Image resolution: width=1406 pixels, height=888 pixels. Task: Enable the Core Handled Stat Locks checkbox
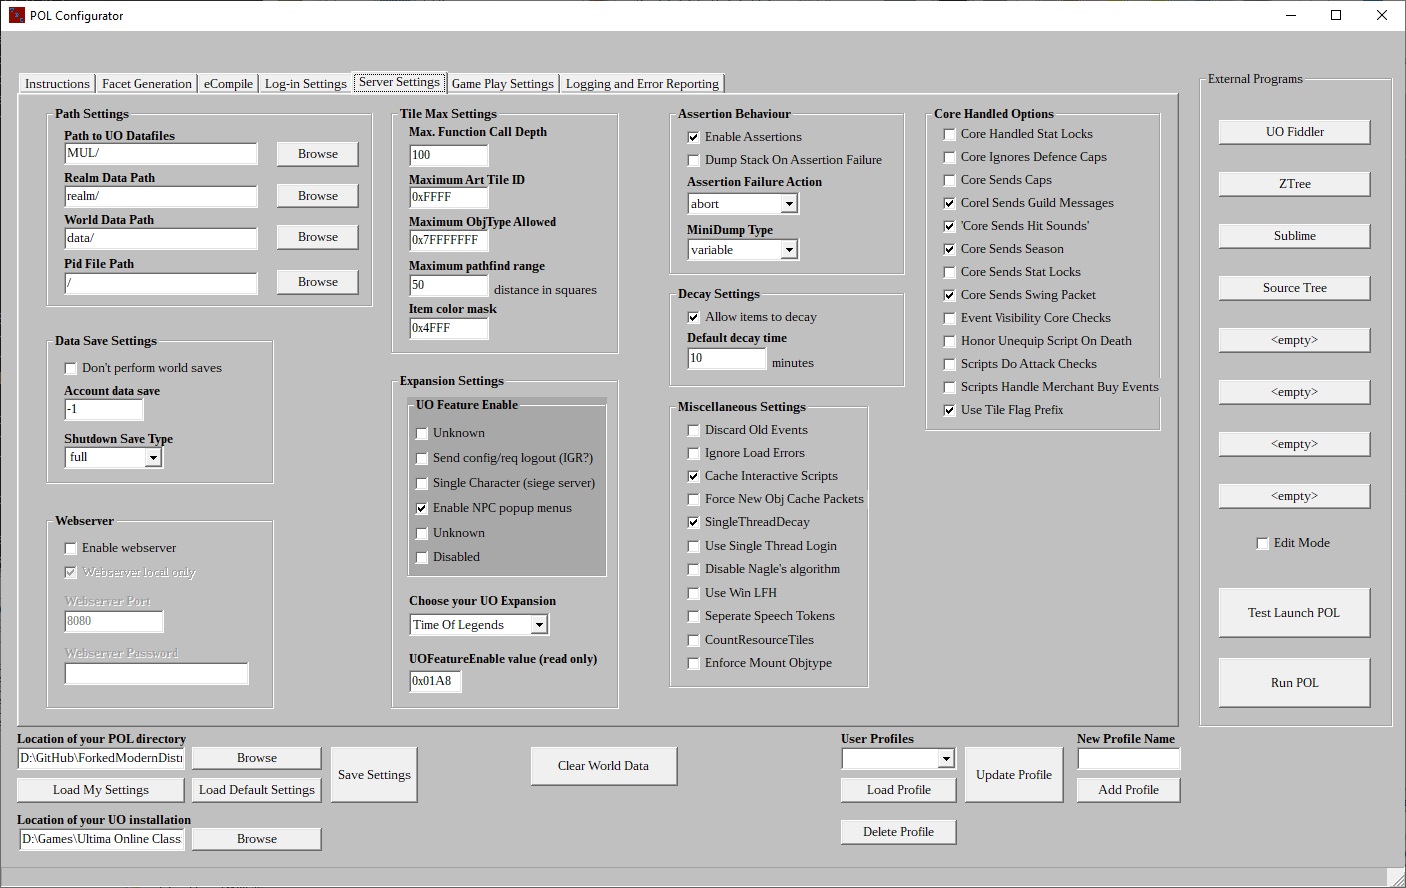pyautogui.click(x=950, y=134)
